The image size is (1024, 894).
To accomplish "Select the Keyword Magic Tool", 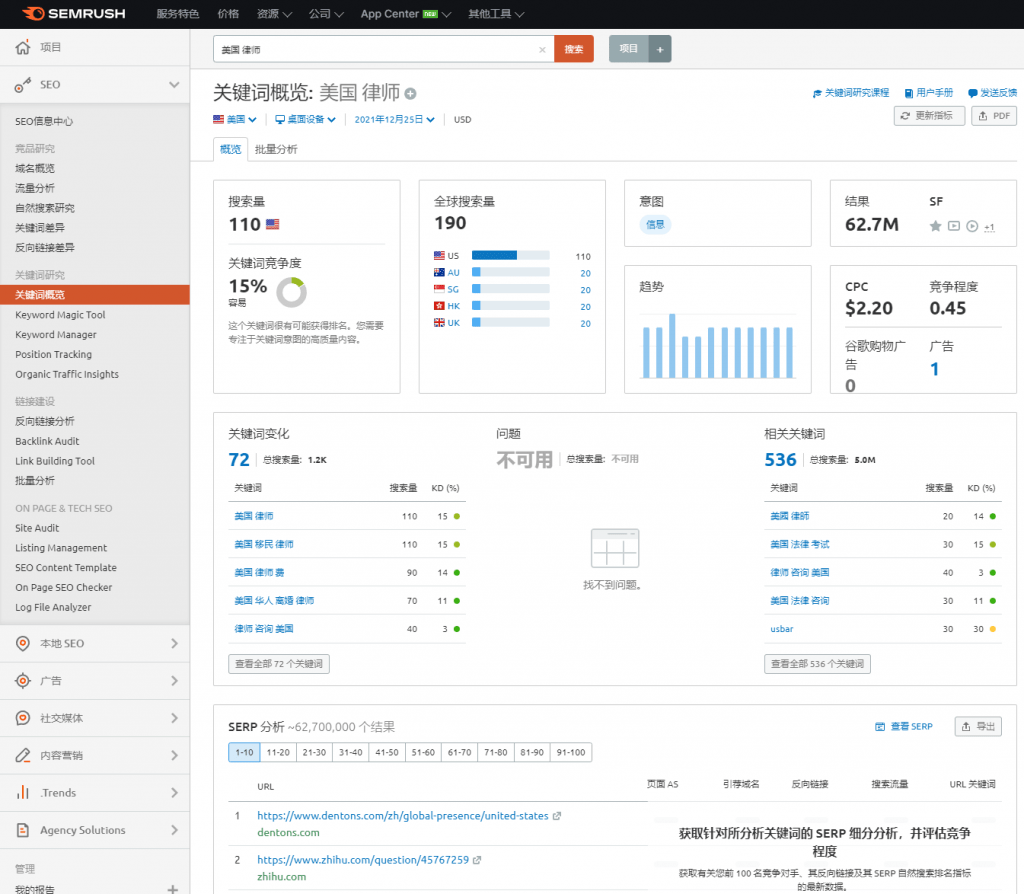I will tap(60, 314).
